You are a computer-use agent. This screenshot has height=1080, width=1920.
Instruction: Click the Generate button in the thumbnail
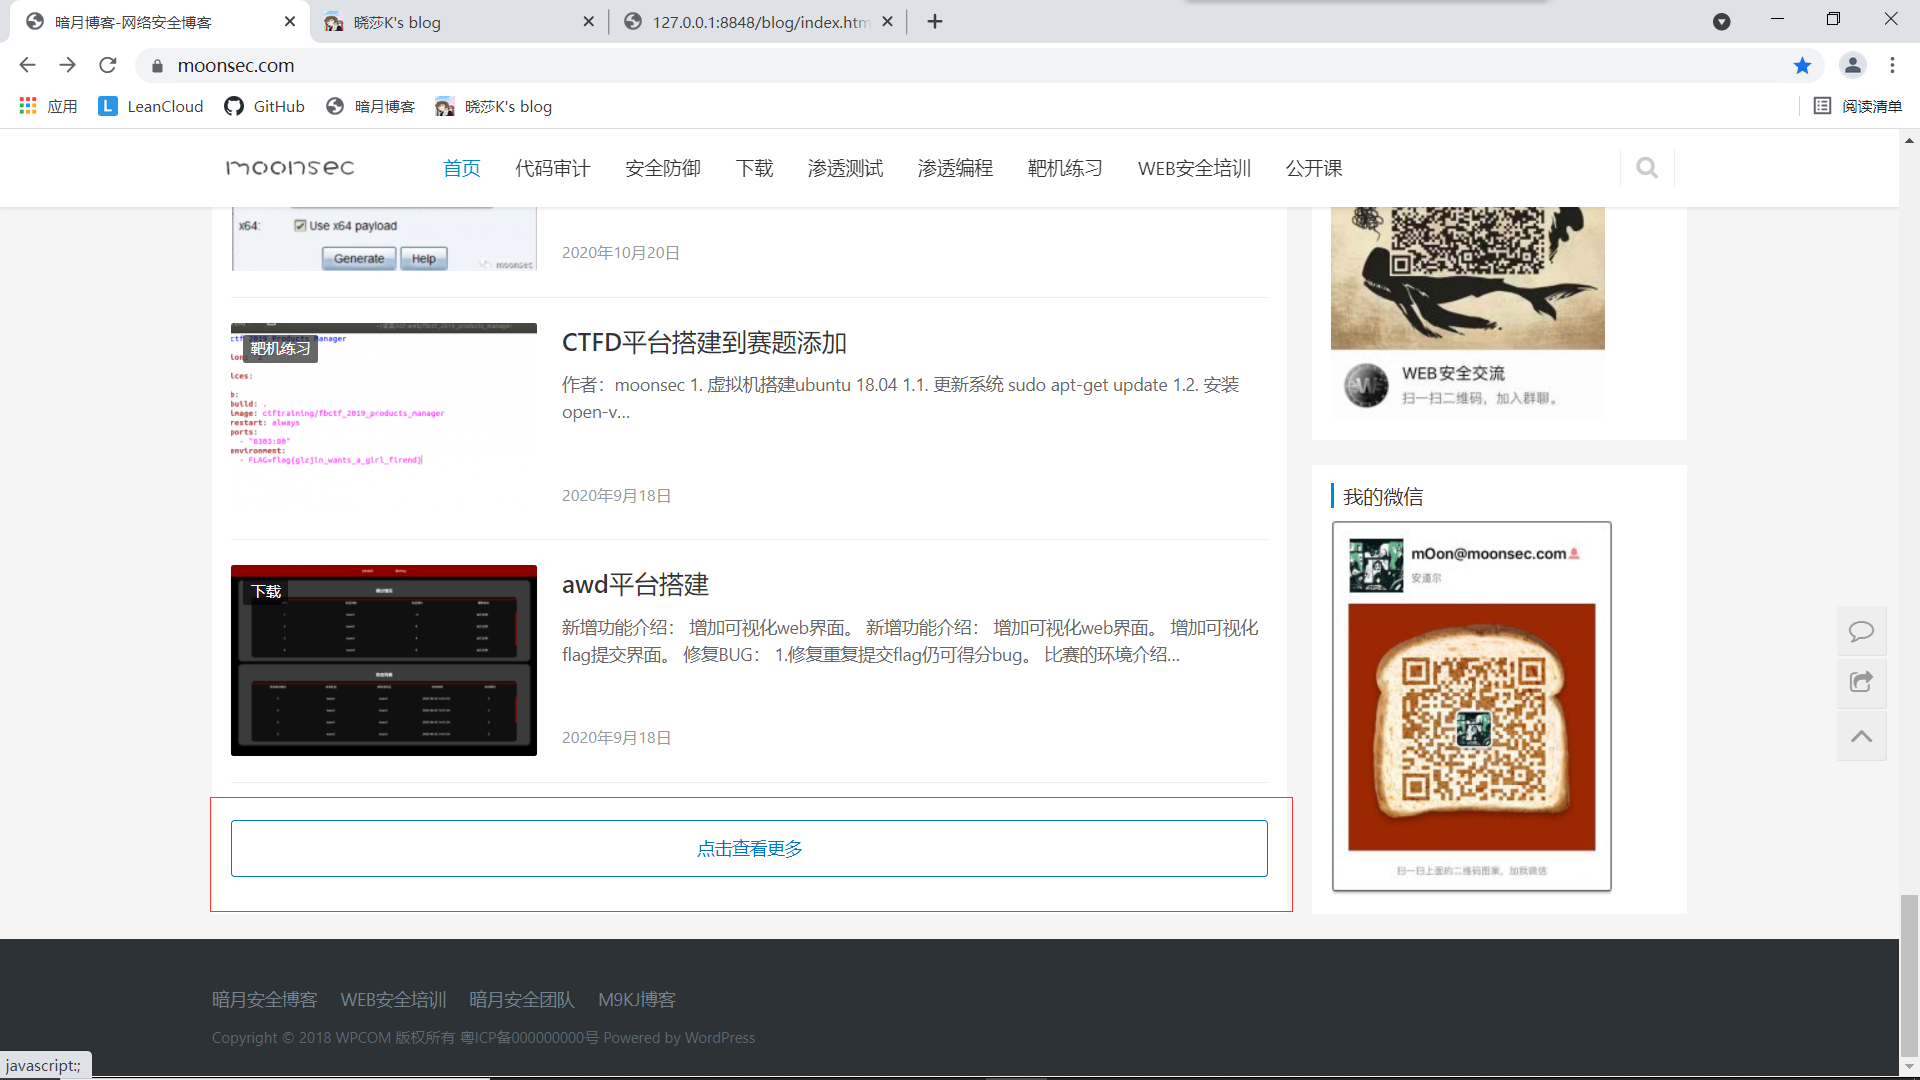coord(359,258)
